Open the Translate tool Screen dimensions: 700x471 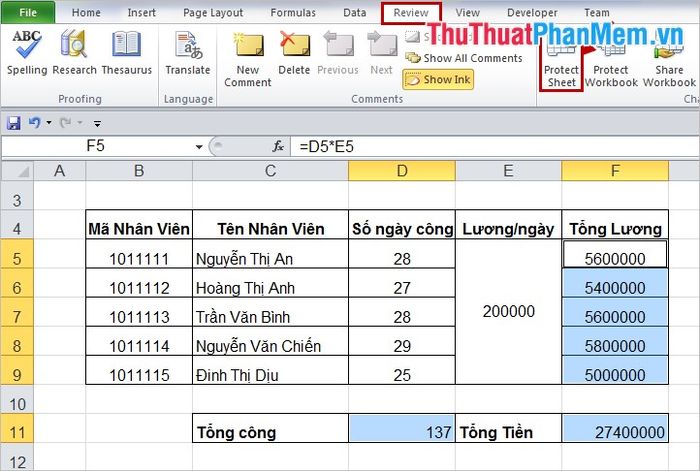click(x=188, y=53)
